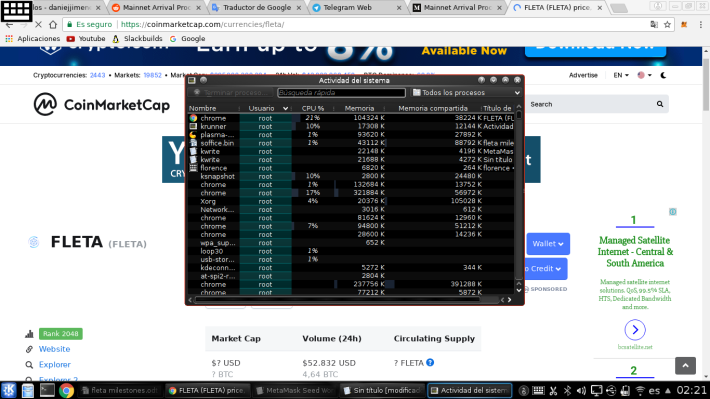Click the scroll-to-top arrow button

coord(685,365)
